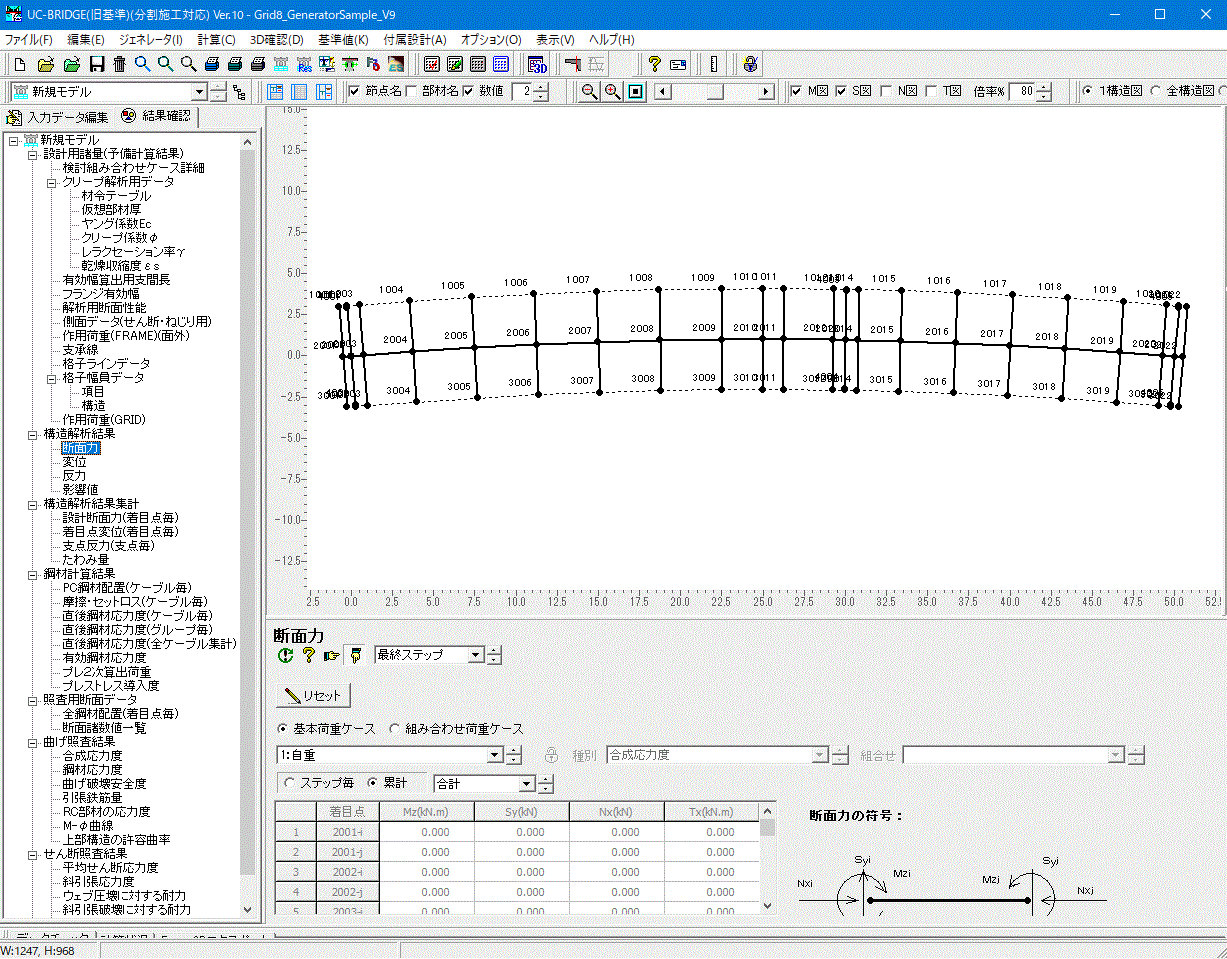Collapse the 鋼材計算結果 tree node
The height and width of the screenshot is (959, 1227).
pyautogui.click(x=32, y=574)
